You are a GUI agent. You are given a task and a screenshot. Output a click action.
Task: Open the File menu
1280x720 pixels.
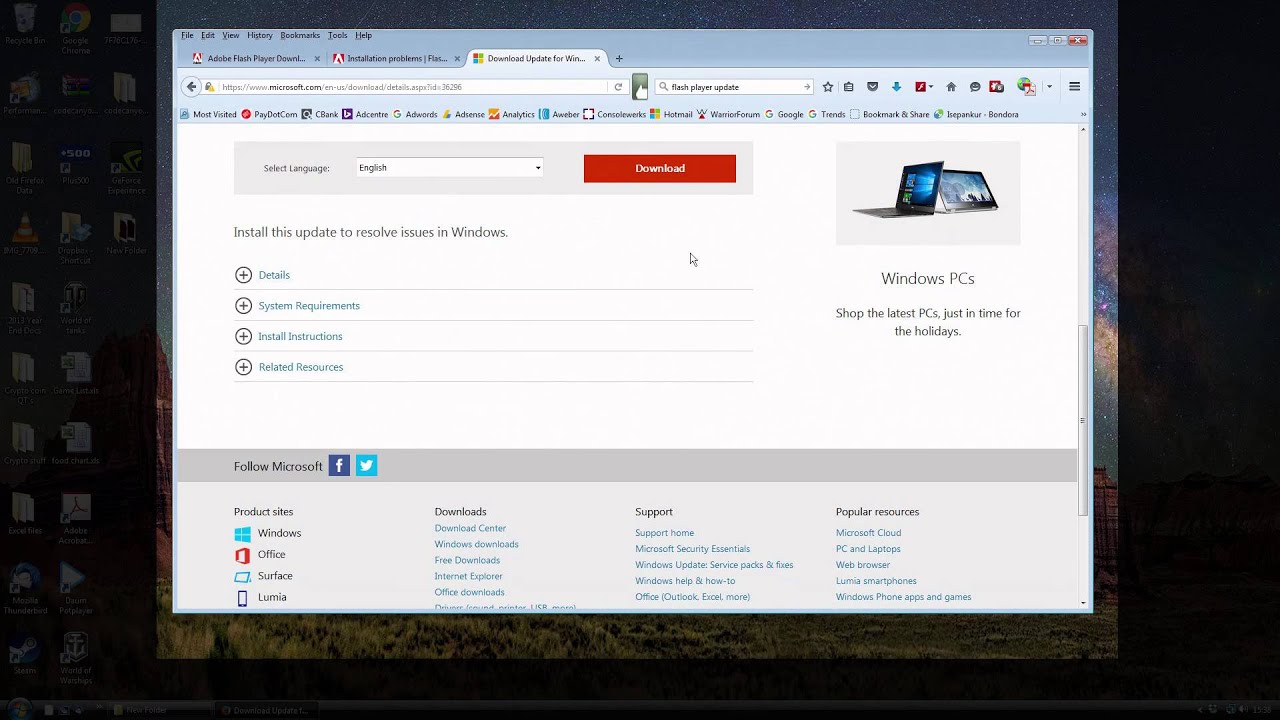click(187, 35)
